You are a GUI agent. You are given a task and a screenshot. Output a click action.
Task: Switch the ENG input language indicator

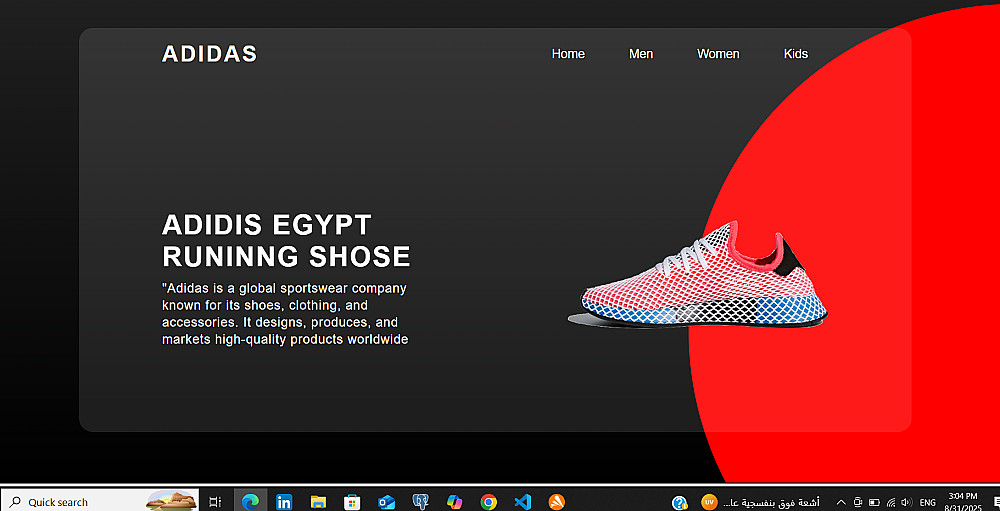pyautogui.click(x=928, y=503)
